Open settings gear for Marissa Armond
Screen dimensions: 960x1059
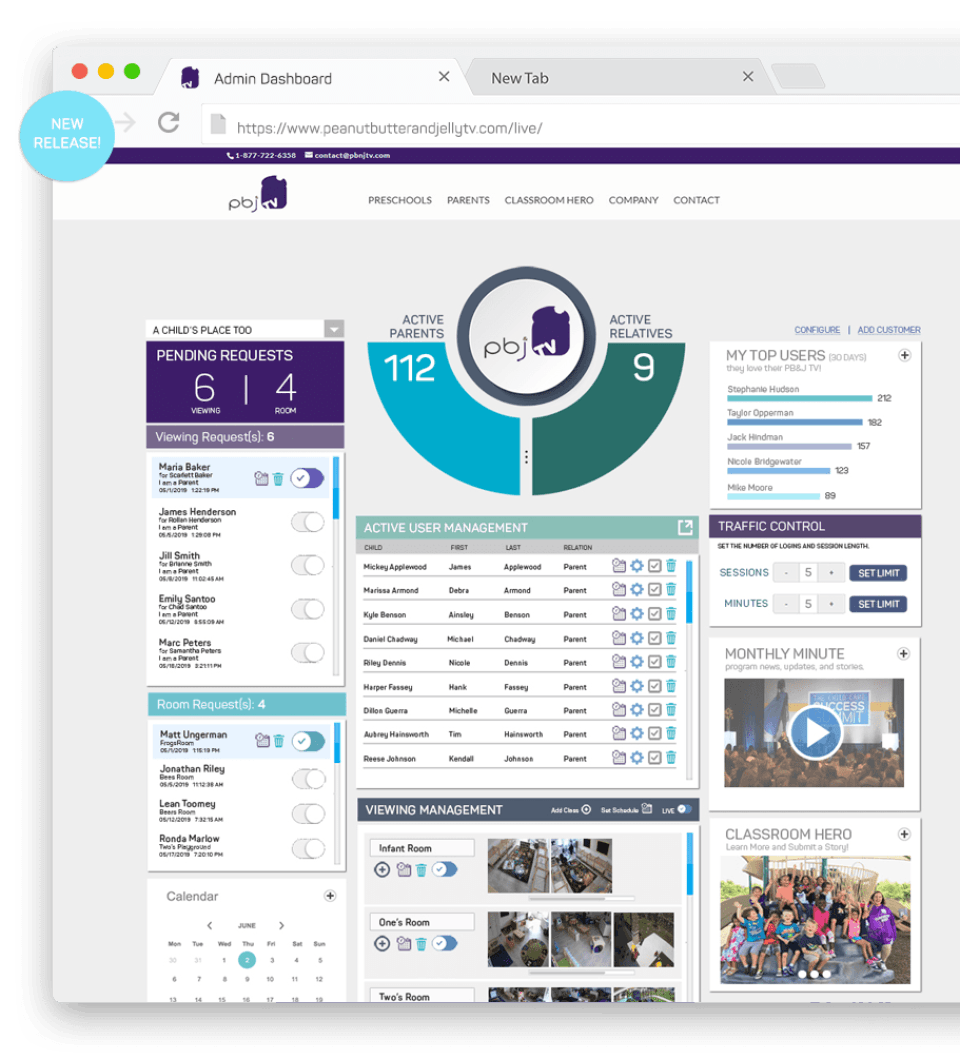pos(637,589)
